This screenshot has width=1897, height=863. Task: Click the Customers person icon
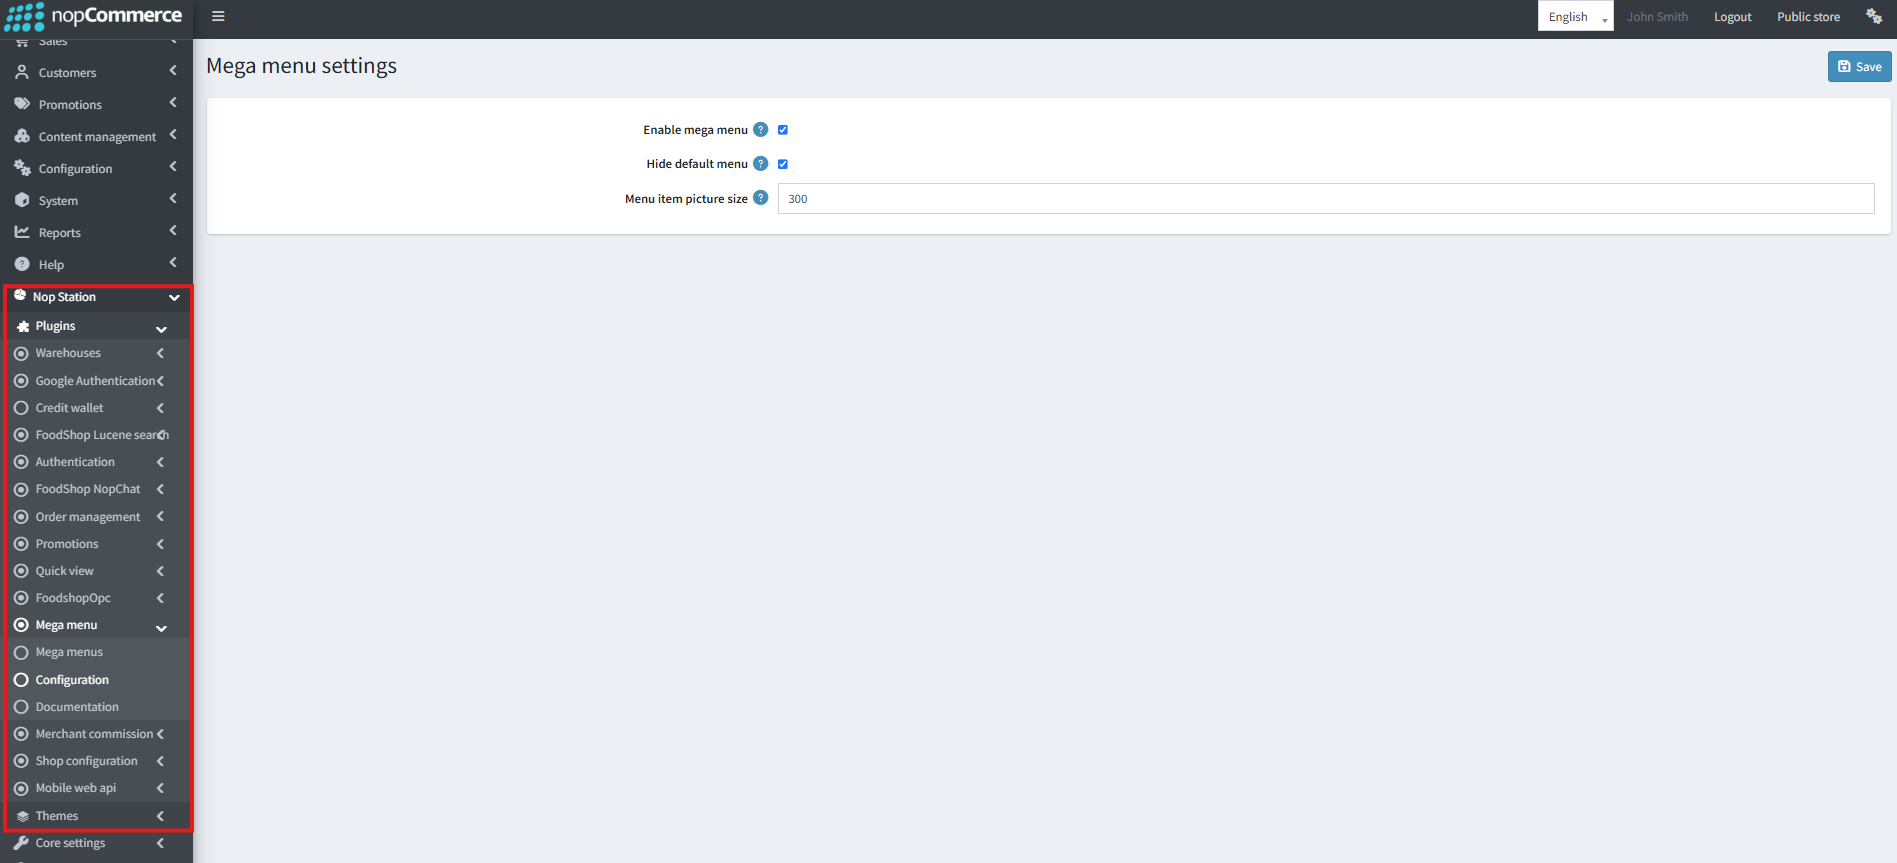pos(22,72)
